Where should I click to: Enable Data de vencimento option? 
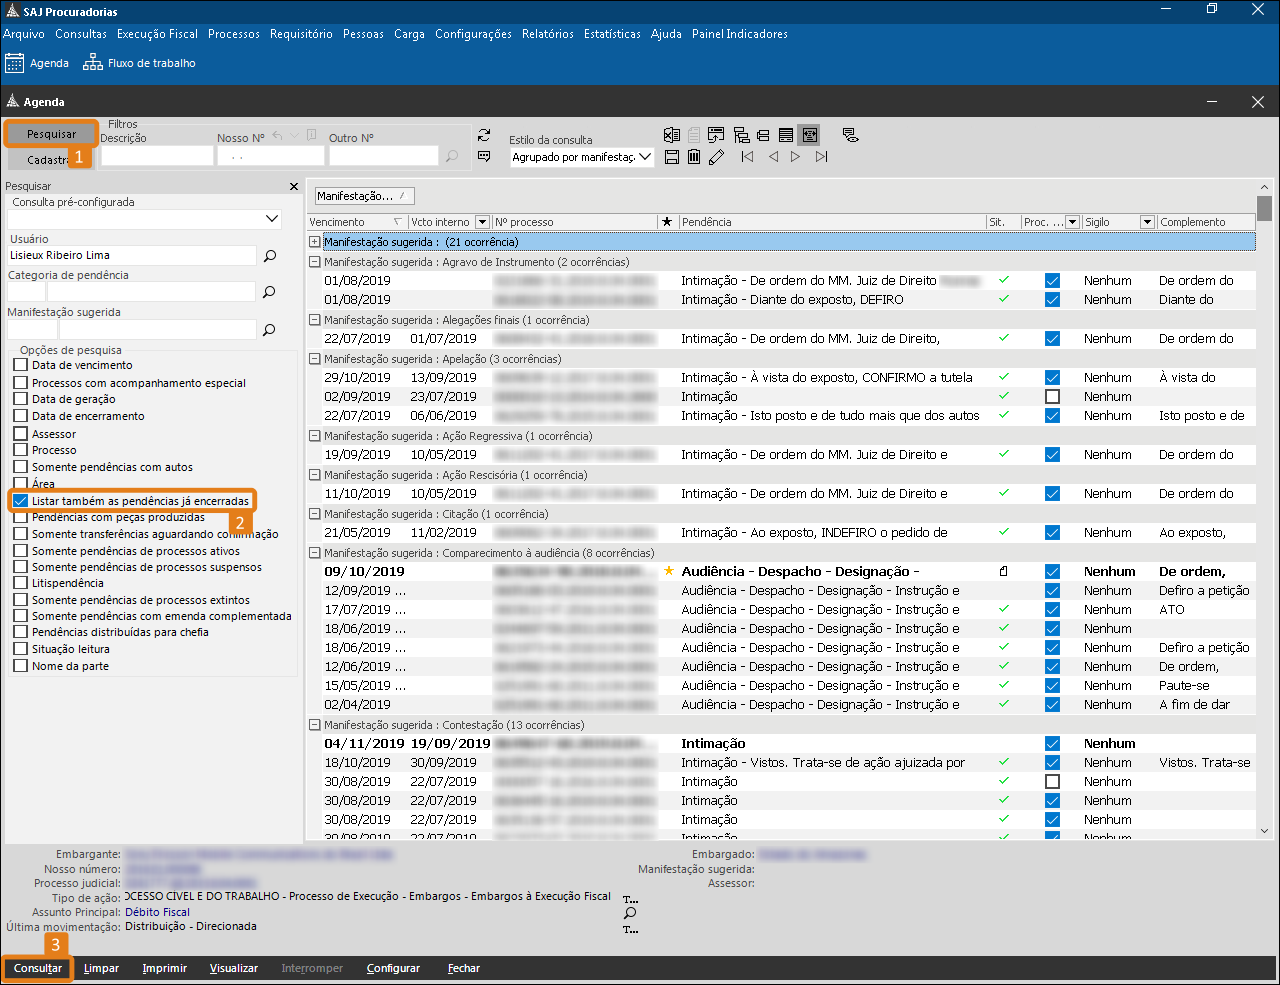click(20, 365)
